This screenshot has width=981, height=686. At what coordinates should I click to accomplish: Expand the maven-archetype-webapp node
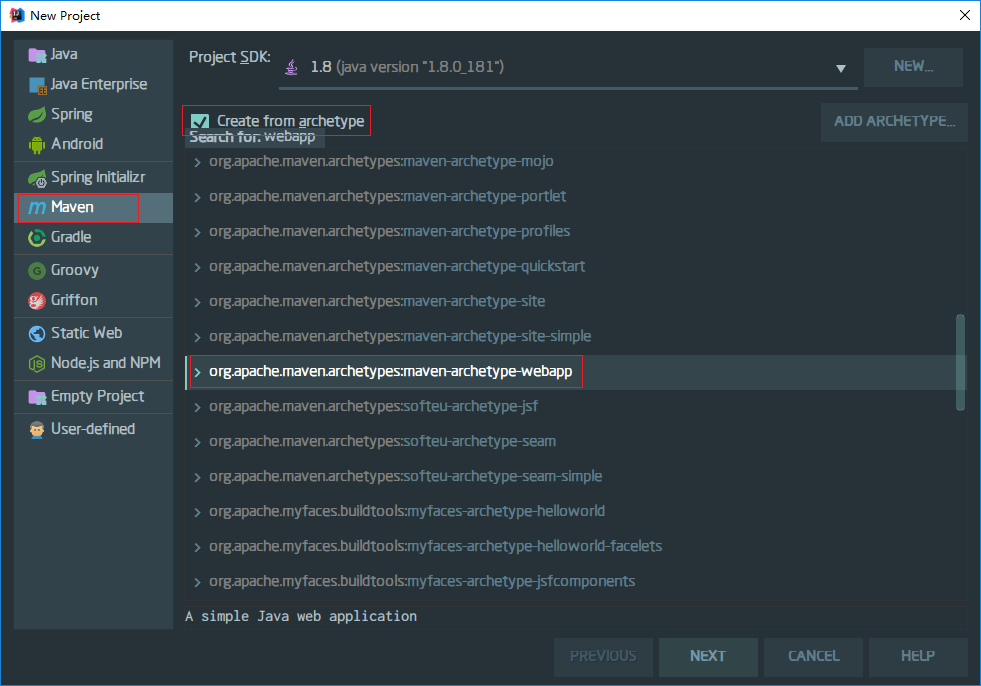coord(197,373)
